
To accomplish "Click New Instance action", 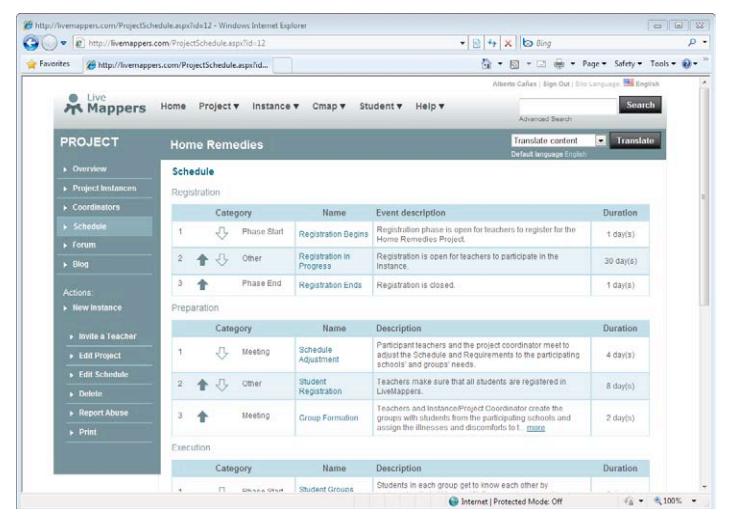I will [97, 308].
